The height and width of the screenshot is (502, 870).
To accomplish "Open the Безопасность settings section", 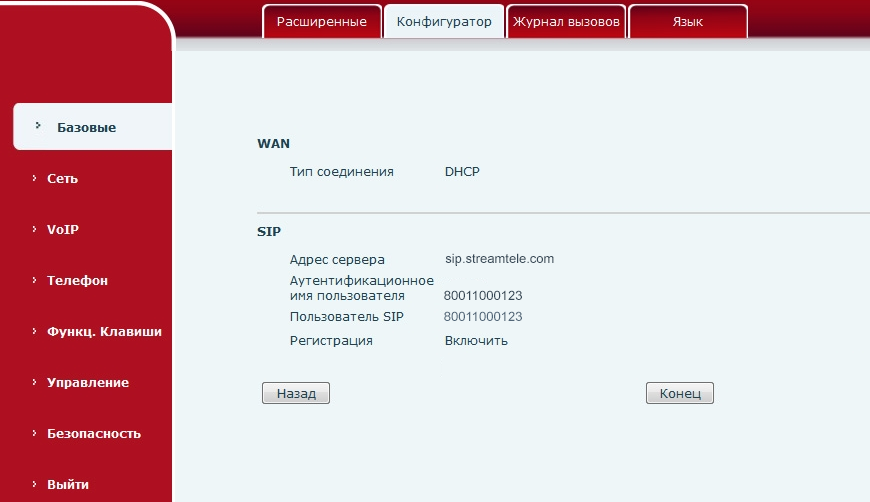I will pyautogui.click(x=93, y=433).
